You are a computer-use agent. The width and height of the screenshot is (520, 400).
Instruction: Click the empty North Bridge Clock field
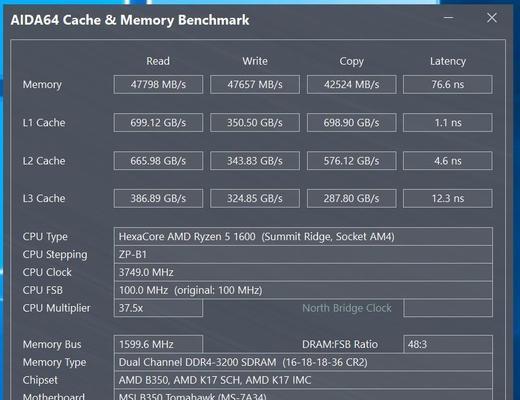[448, 308]
